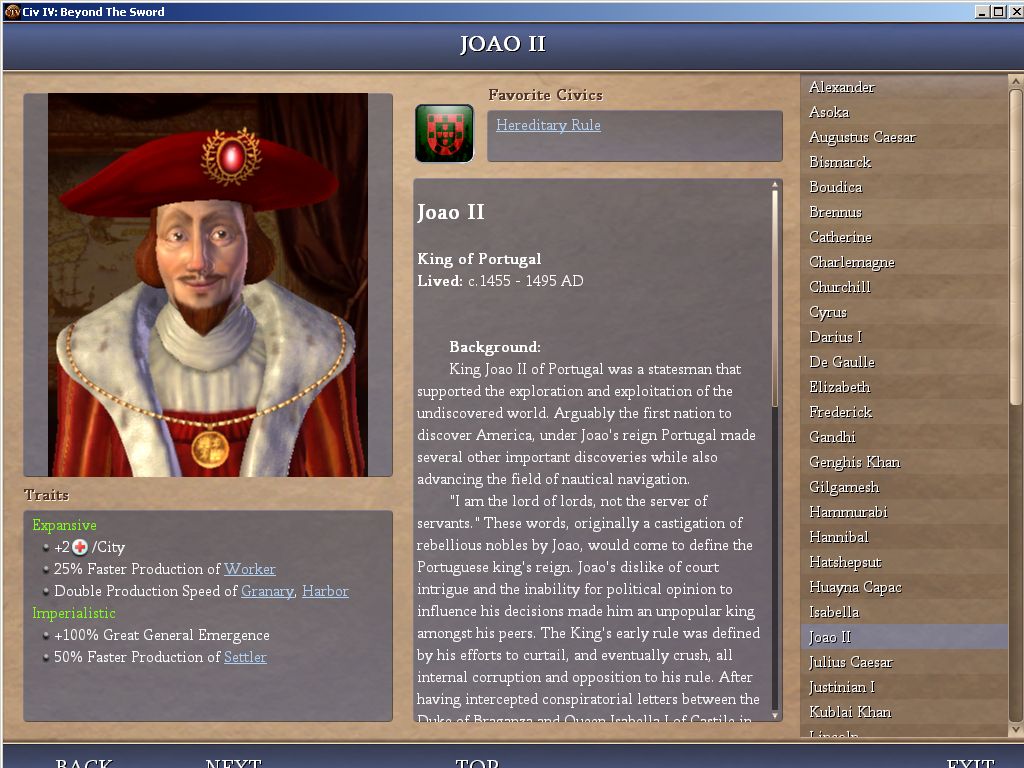
Task: Select Catherine in the leader list
Action: 904,237
